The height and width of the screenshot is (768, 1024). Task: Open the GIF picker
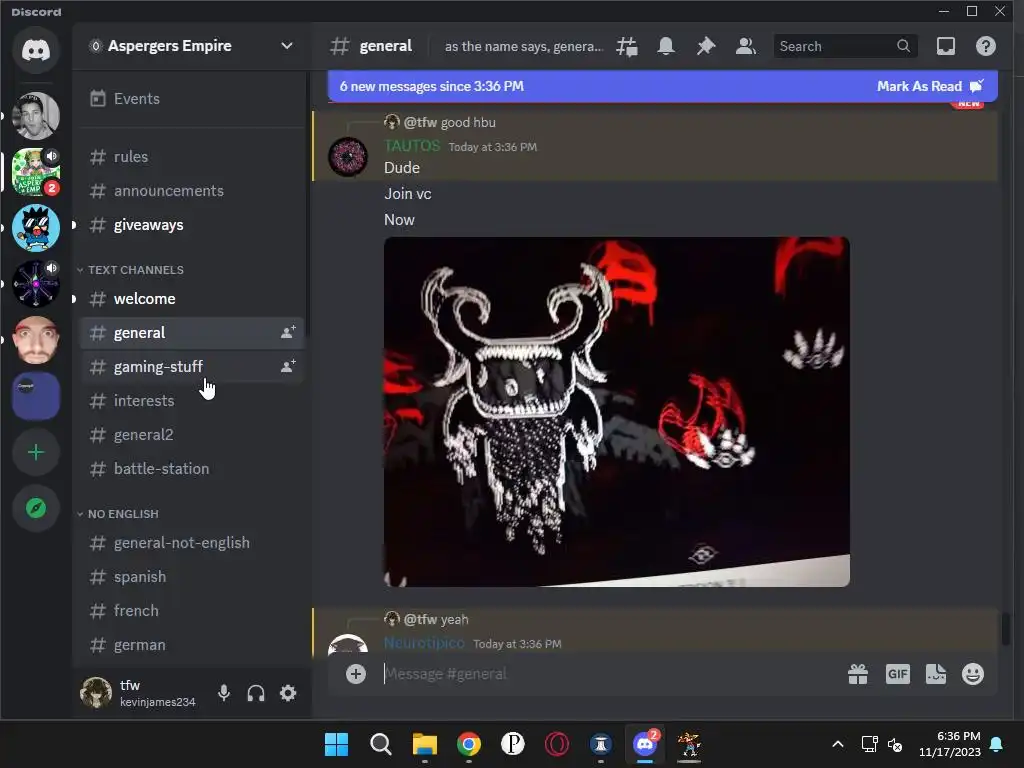(897, 674)
